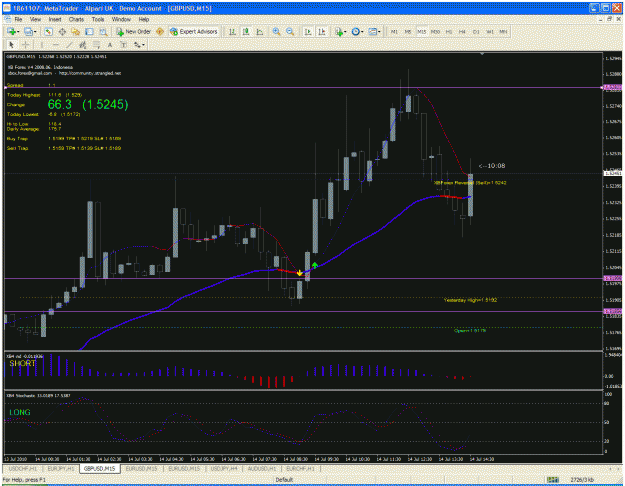
Task: Open the Indicators list dropdown
Action: [341, 31]
